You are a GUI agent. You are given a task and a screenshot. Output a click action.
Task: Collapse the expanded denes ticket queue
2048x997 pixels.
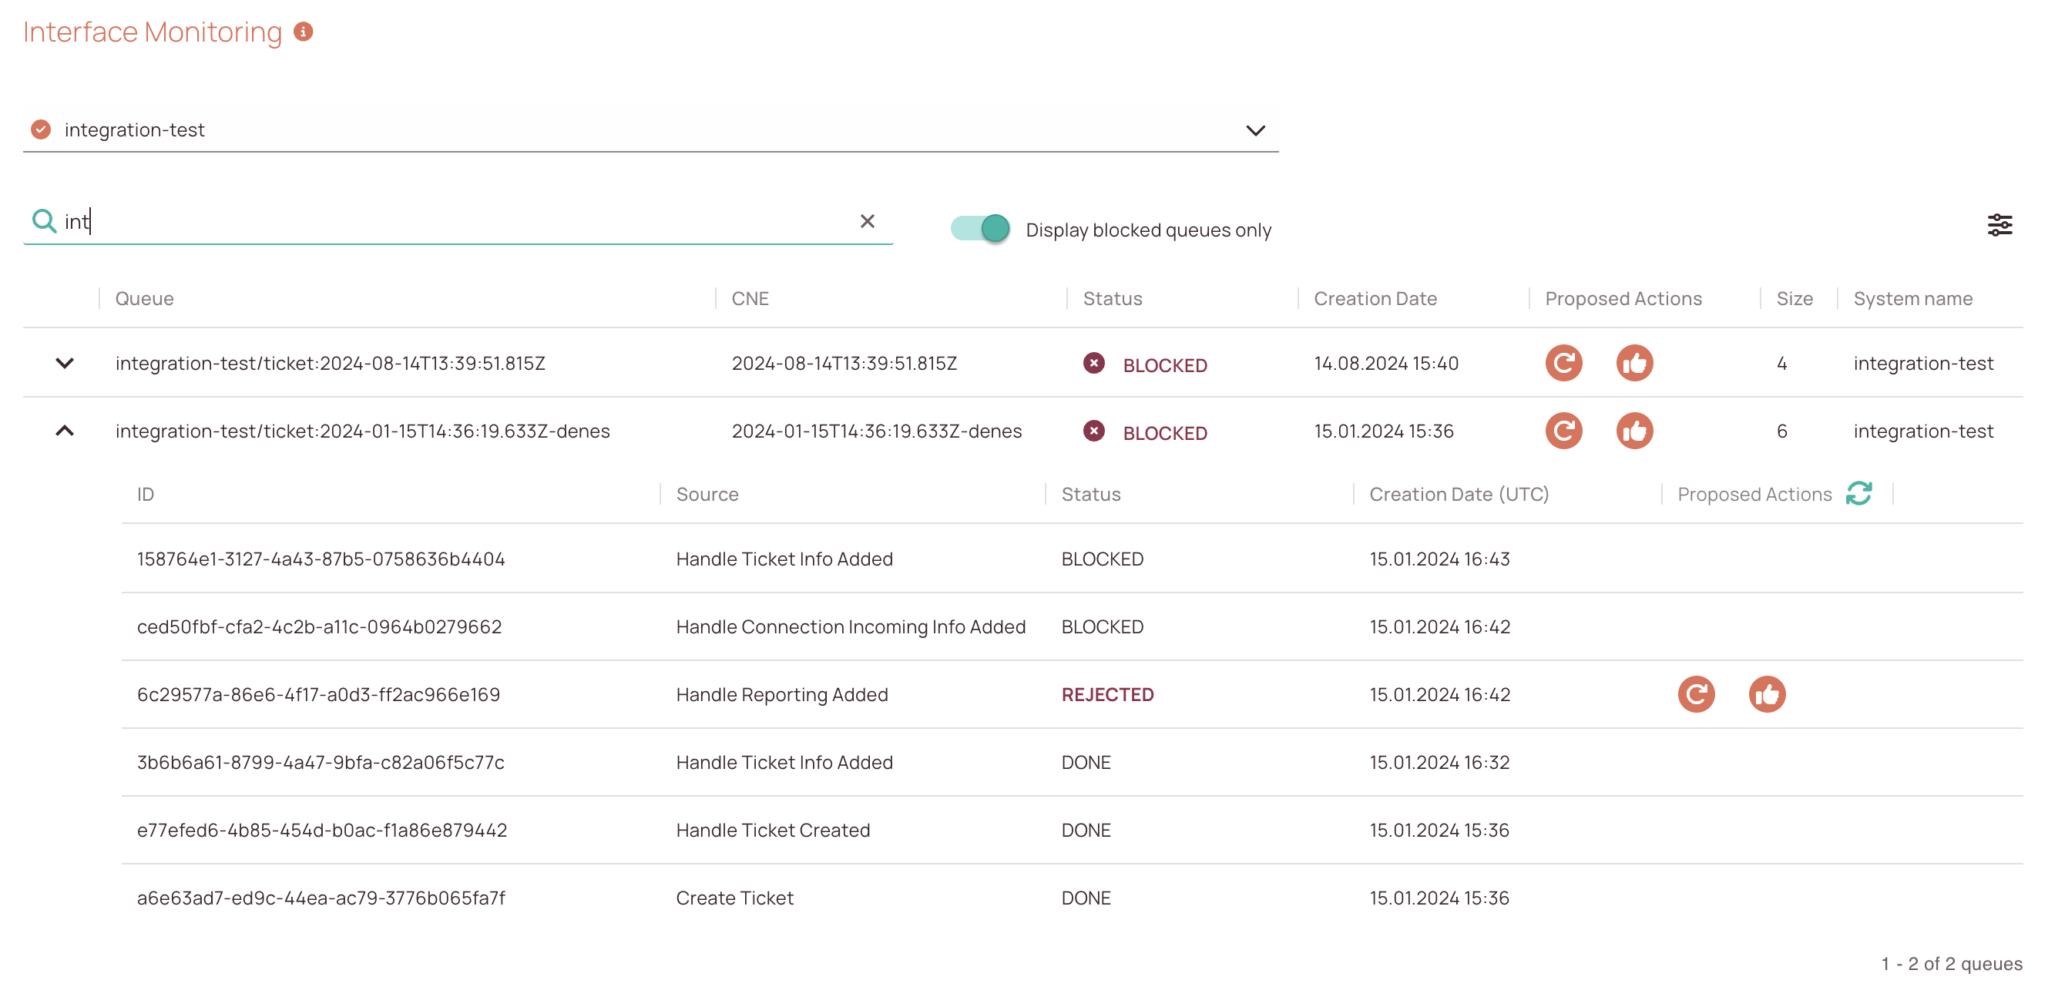point(64,431)
